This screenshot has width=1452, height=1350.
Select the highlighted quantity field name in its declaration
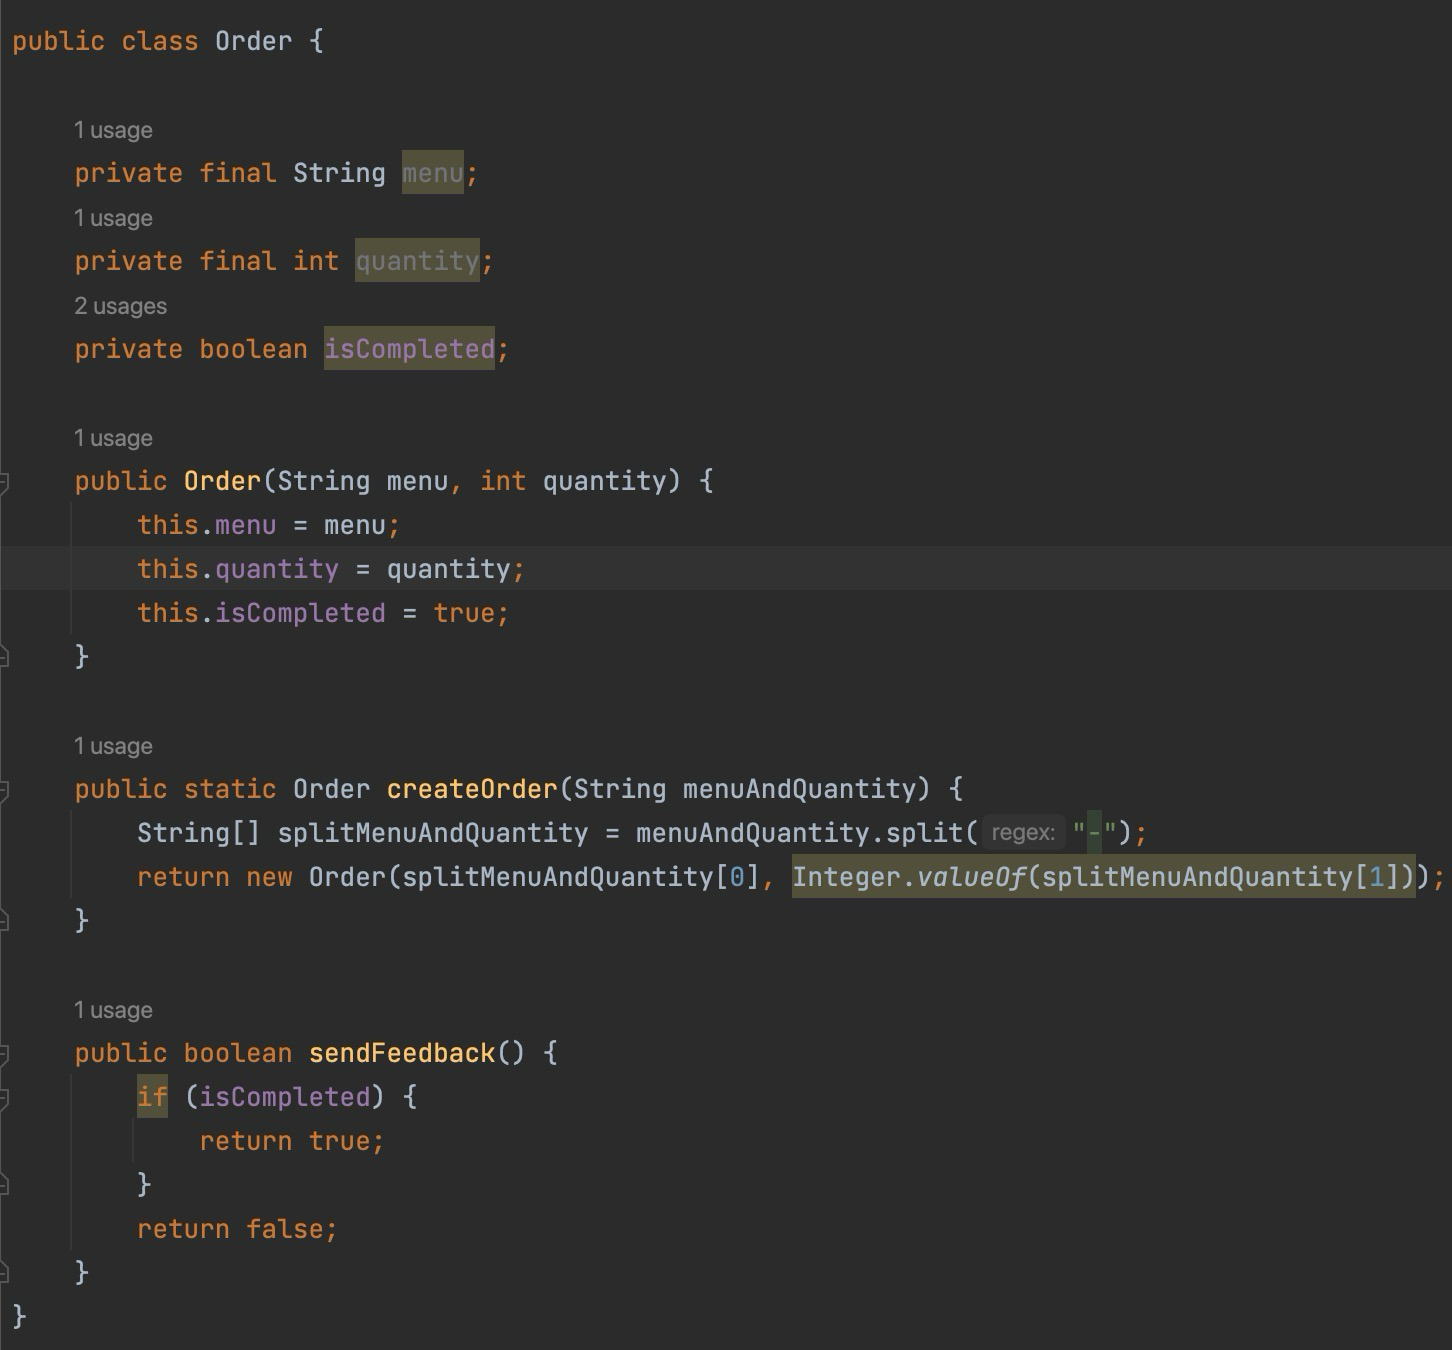click(x=417, y=261)
